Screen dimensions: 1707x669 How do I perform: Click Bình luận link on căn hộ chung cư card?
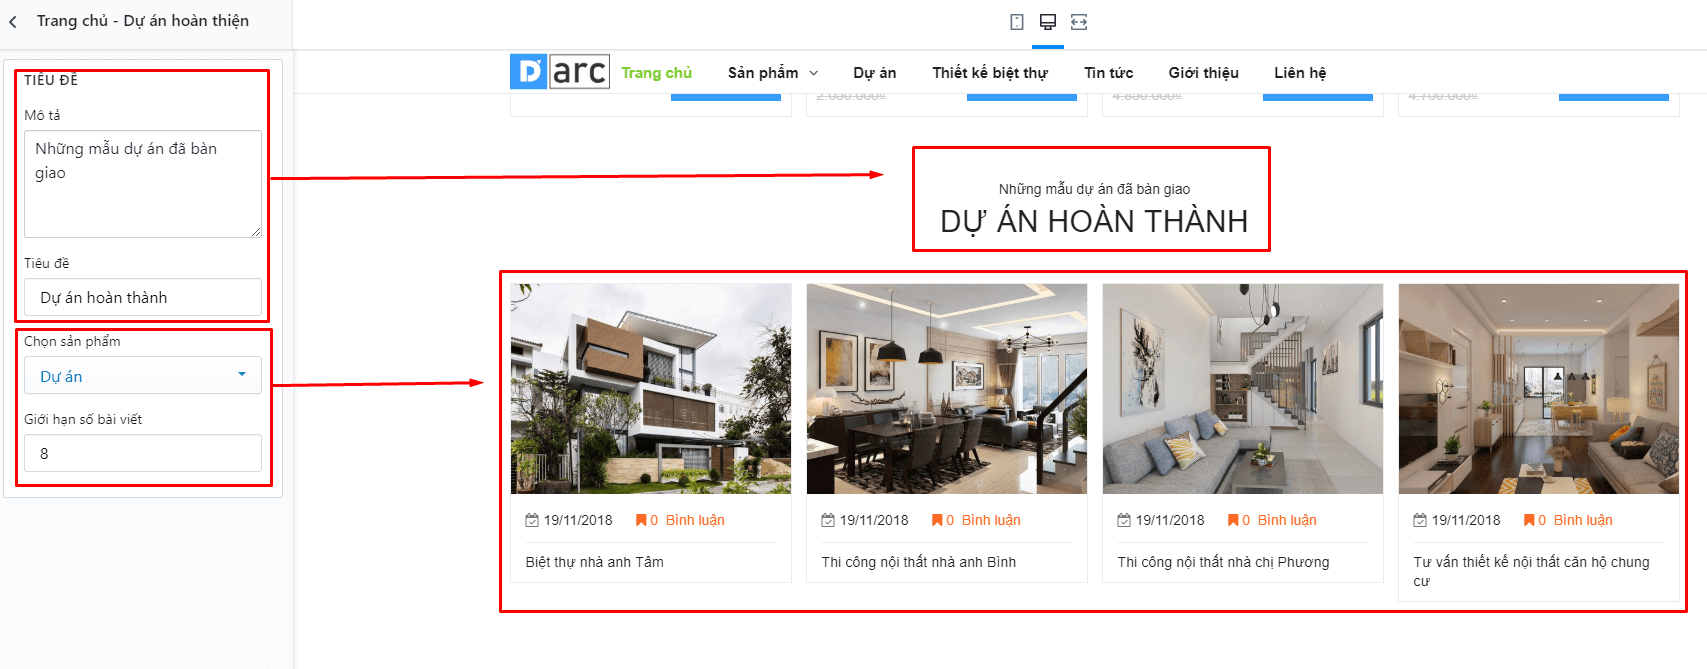pyautogui.click(x=1583, y=520)
